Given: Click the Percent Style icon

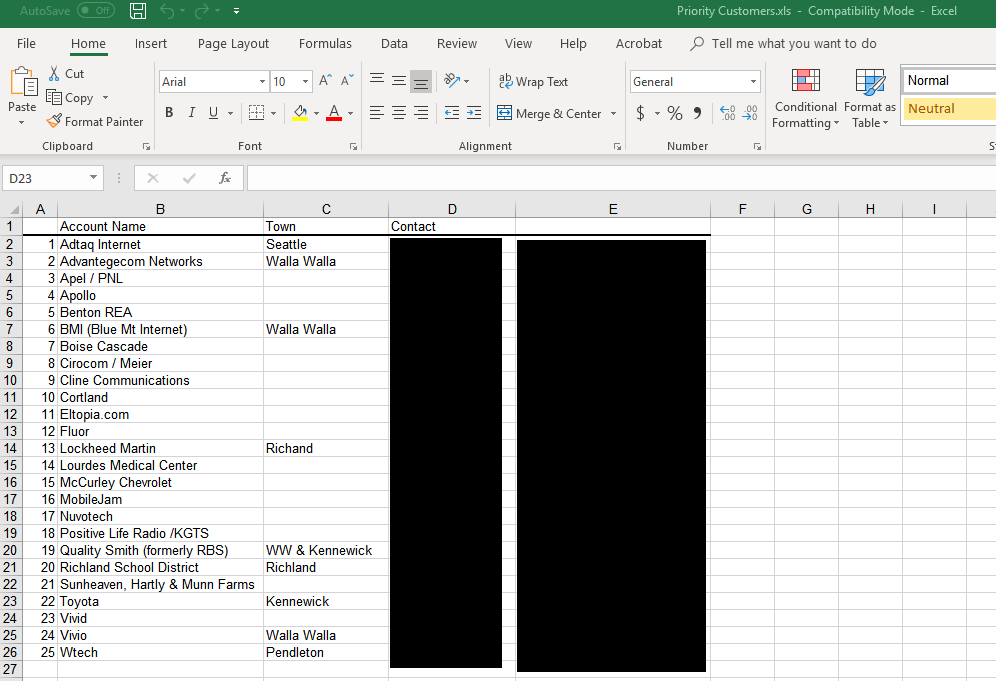Looking at the screenshot, I should tap(675, 113).
